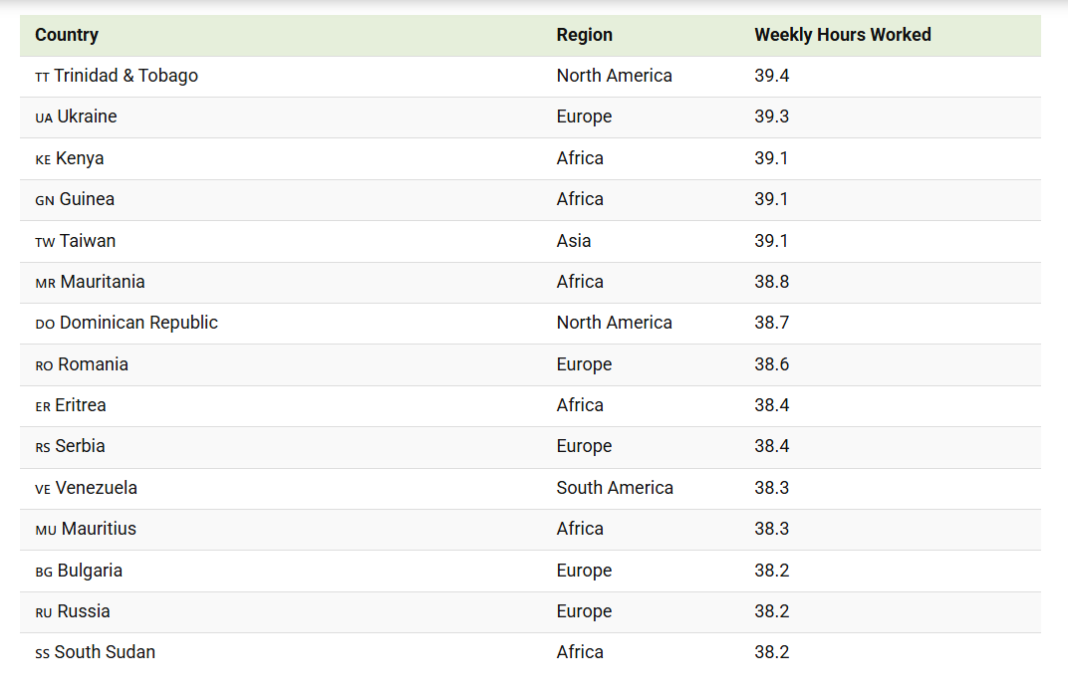Select Eritrea's 38.4 hours value
The height and width of the screenshot is (696, 1068).
tap(771, 406)
